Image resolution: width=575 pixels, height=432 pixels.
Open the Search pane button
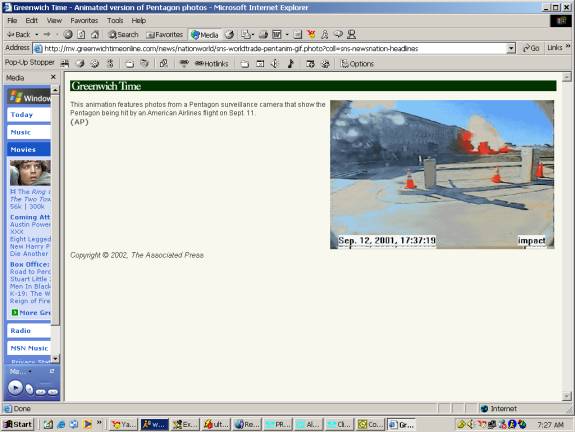[x=123, y=34]
